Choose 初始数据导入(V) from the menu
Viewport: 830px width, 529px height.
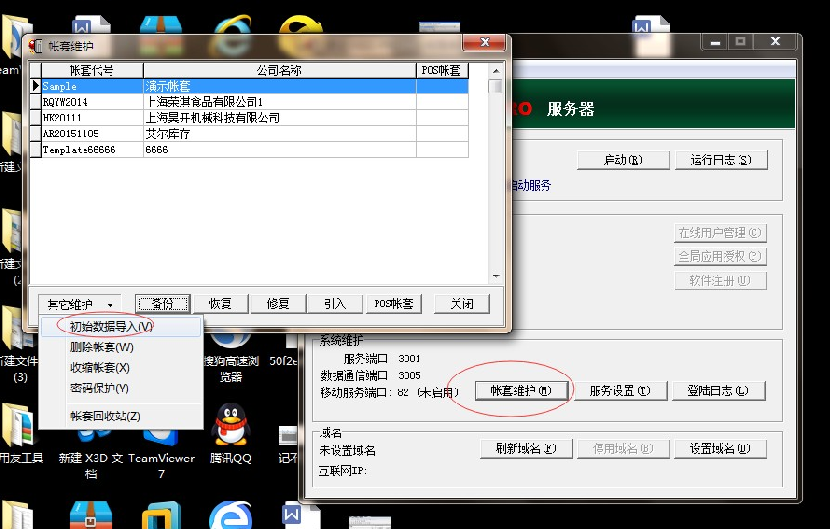click(x=111, y=326)
